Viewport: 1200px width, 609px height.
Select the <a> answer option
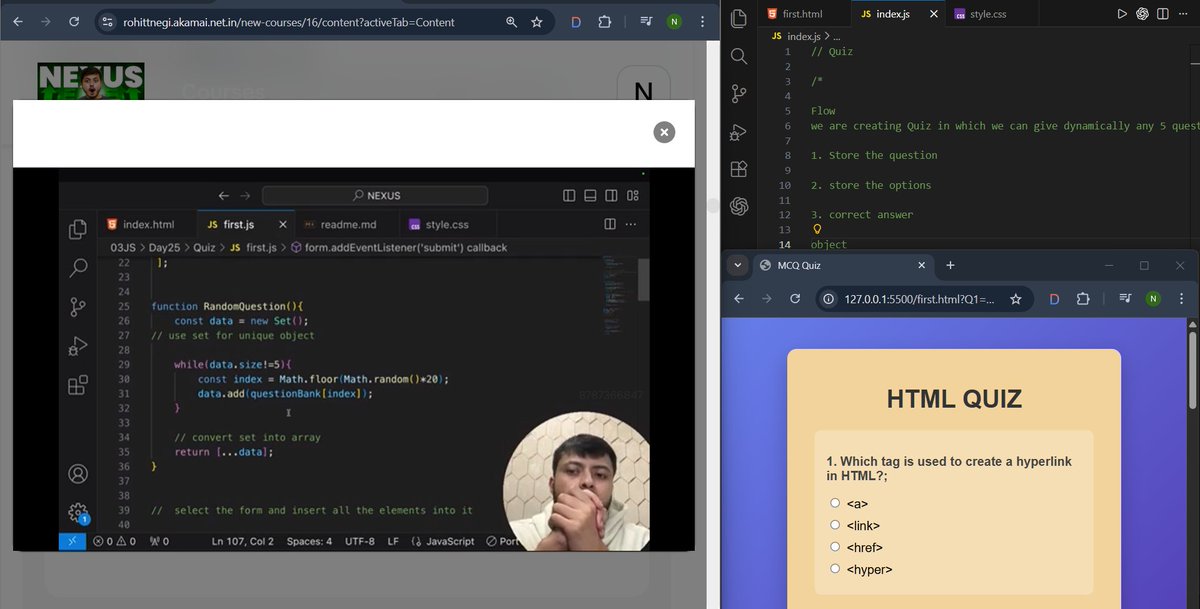pos(834,503)
